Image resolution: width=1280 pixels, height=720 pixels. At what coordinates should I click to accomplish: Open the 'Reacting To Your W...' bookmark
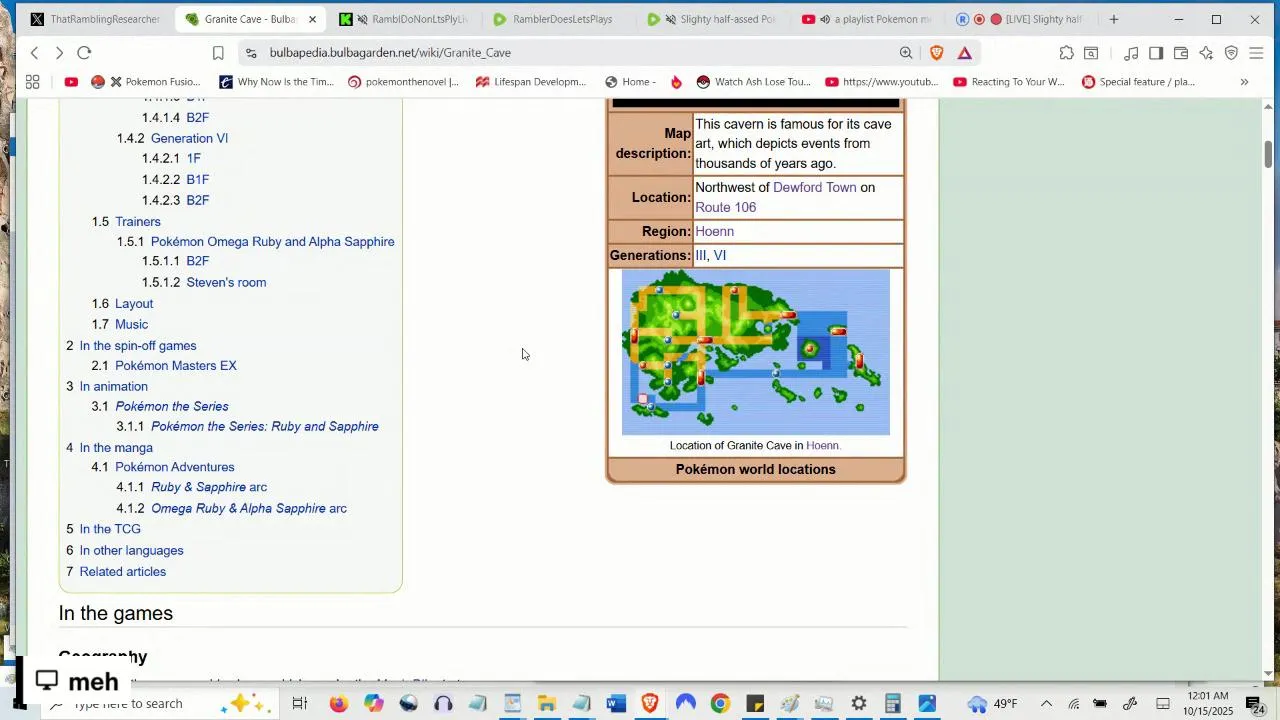pos(1009,82)
